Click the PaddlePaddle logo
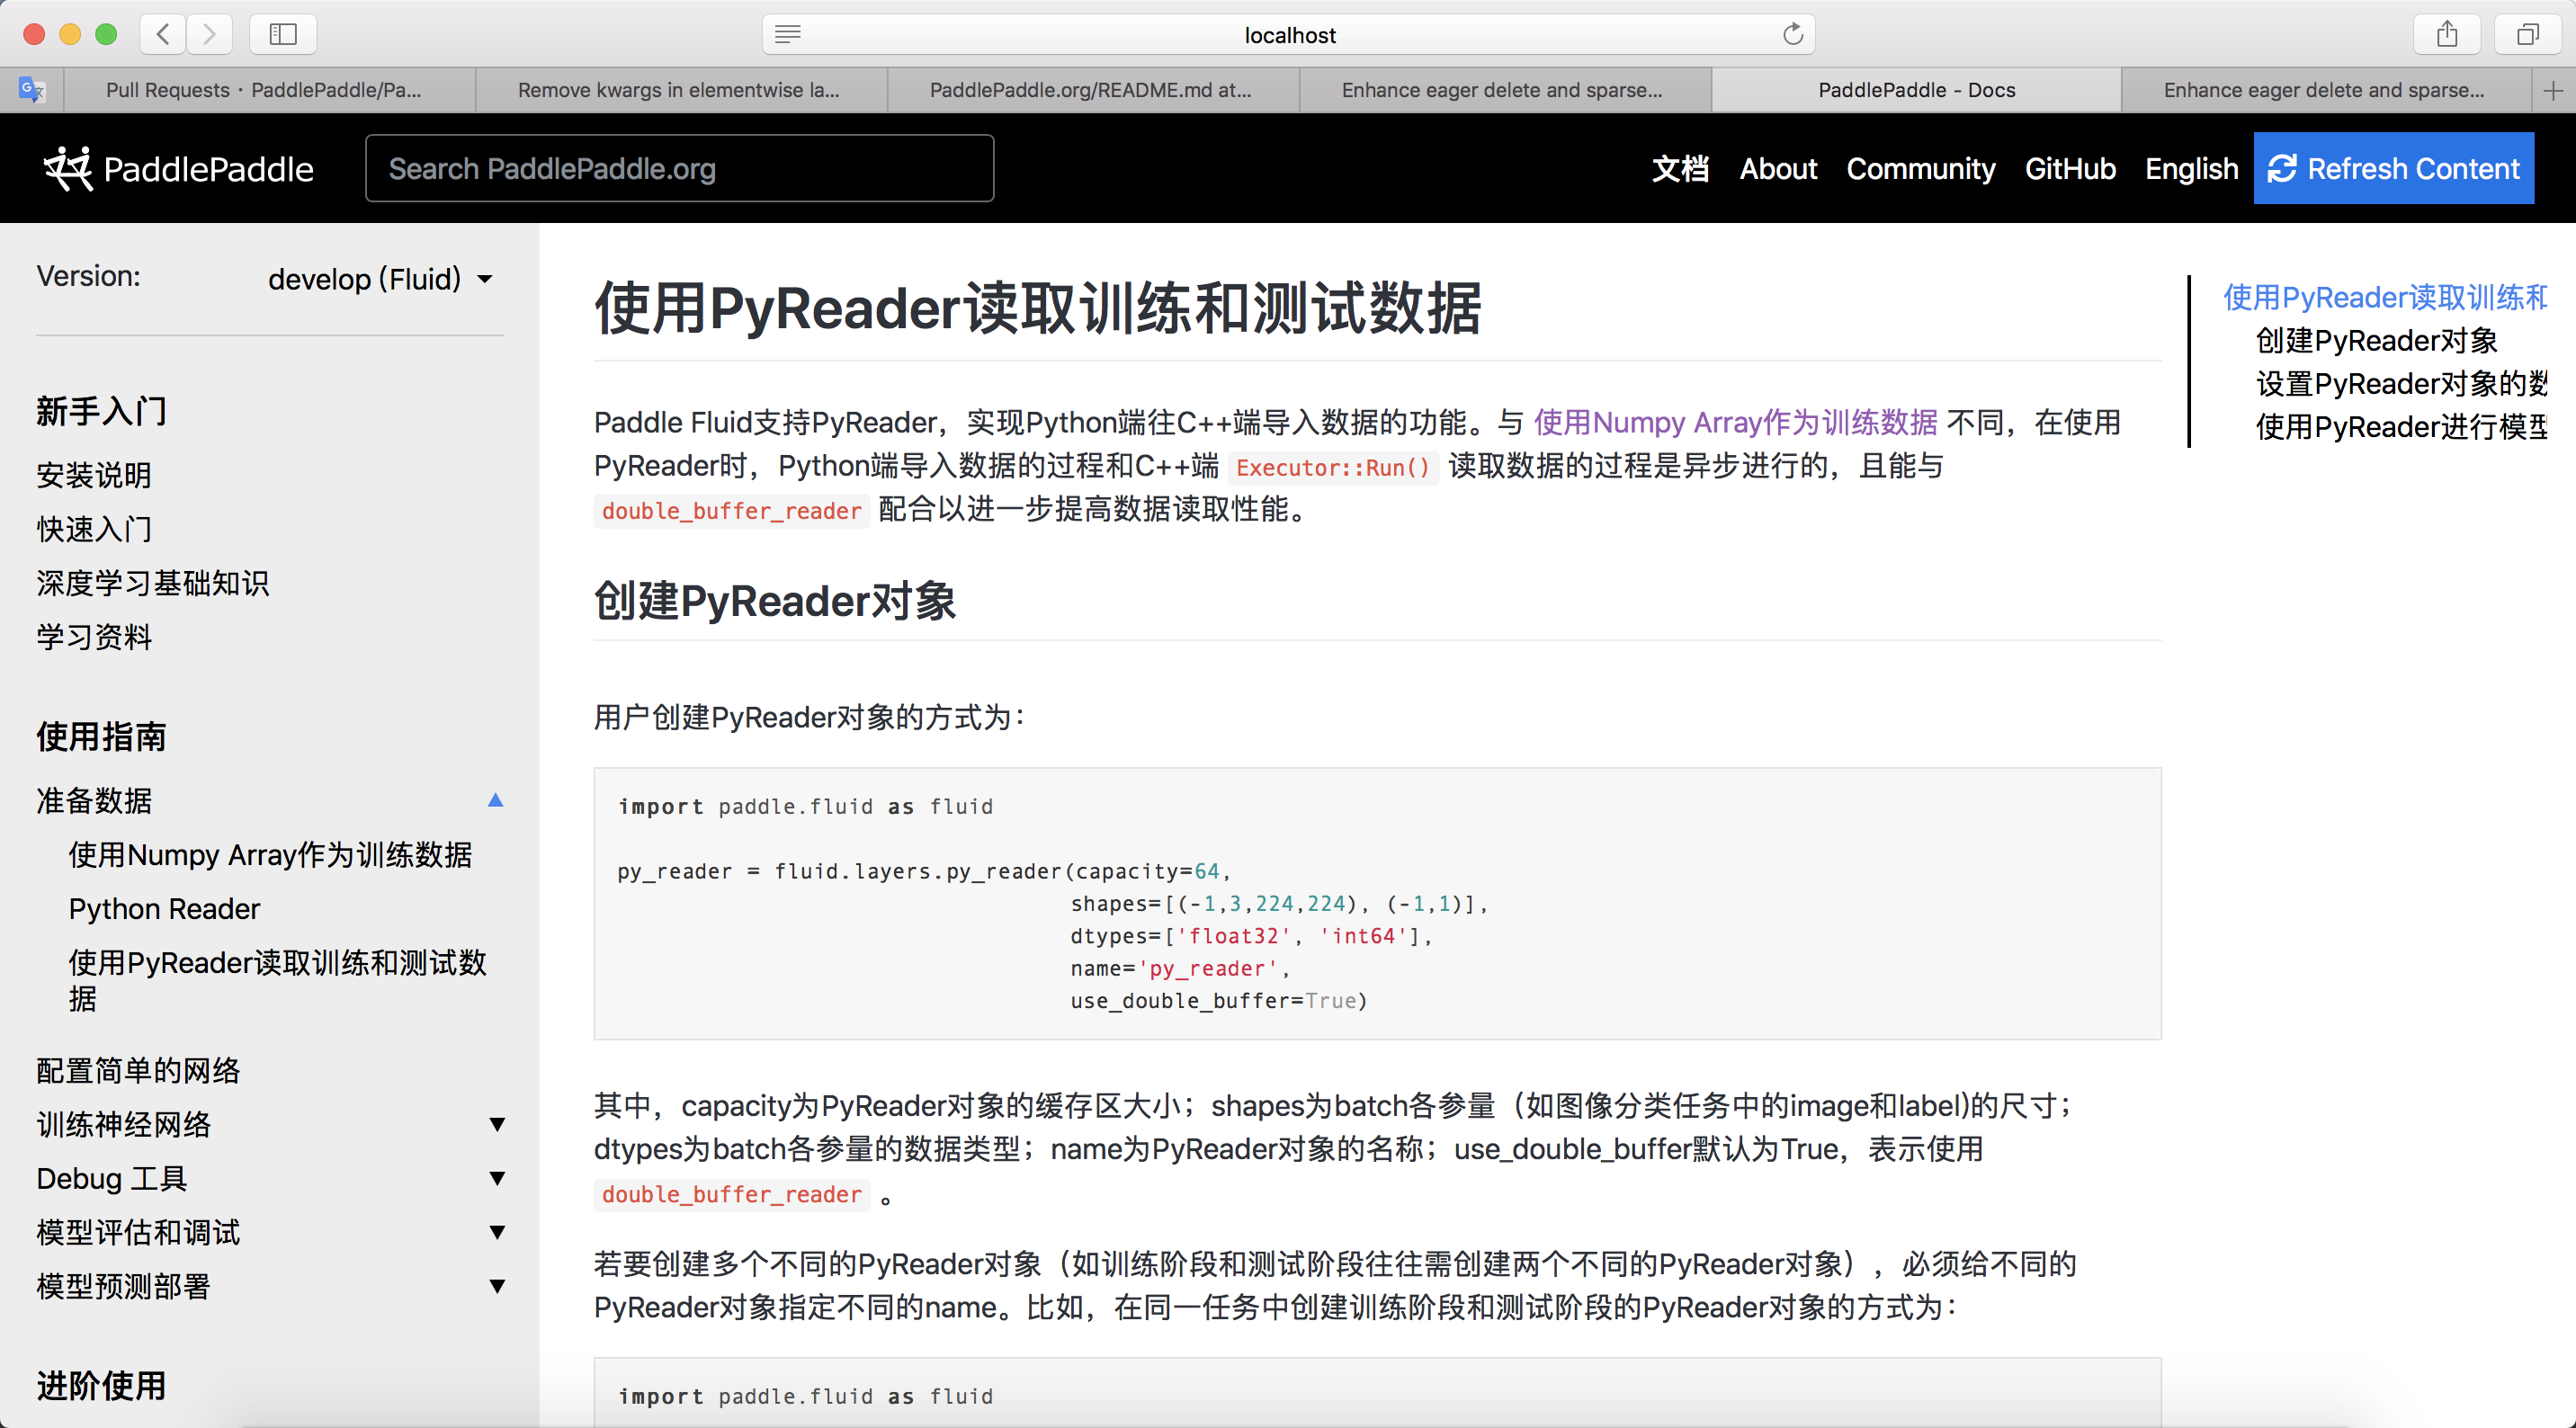2576x1428 pixels. coord(179,169)
